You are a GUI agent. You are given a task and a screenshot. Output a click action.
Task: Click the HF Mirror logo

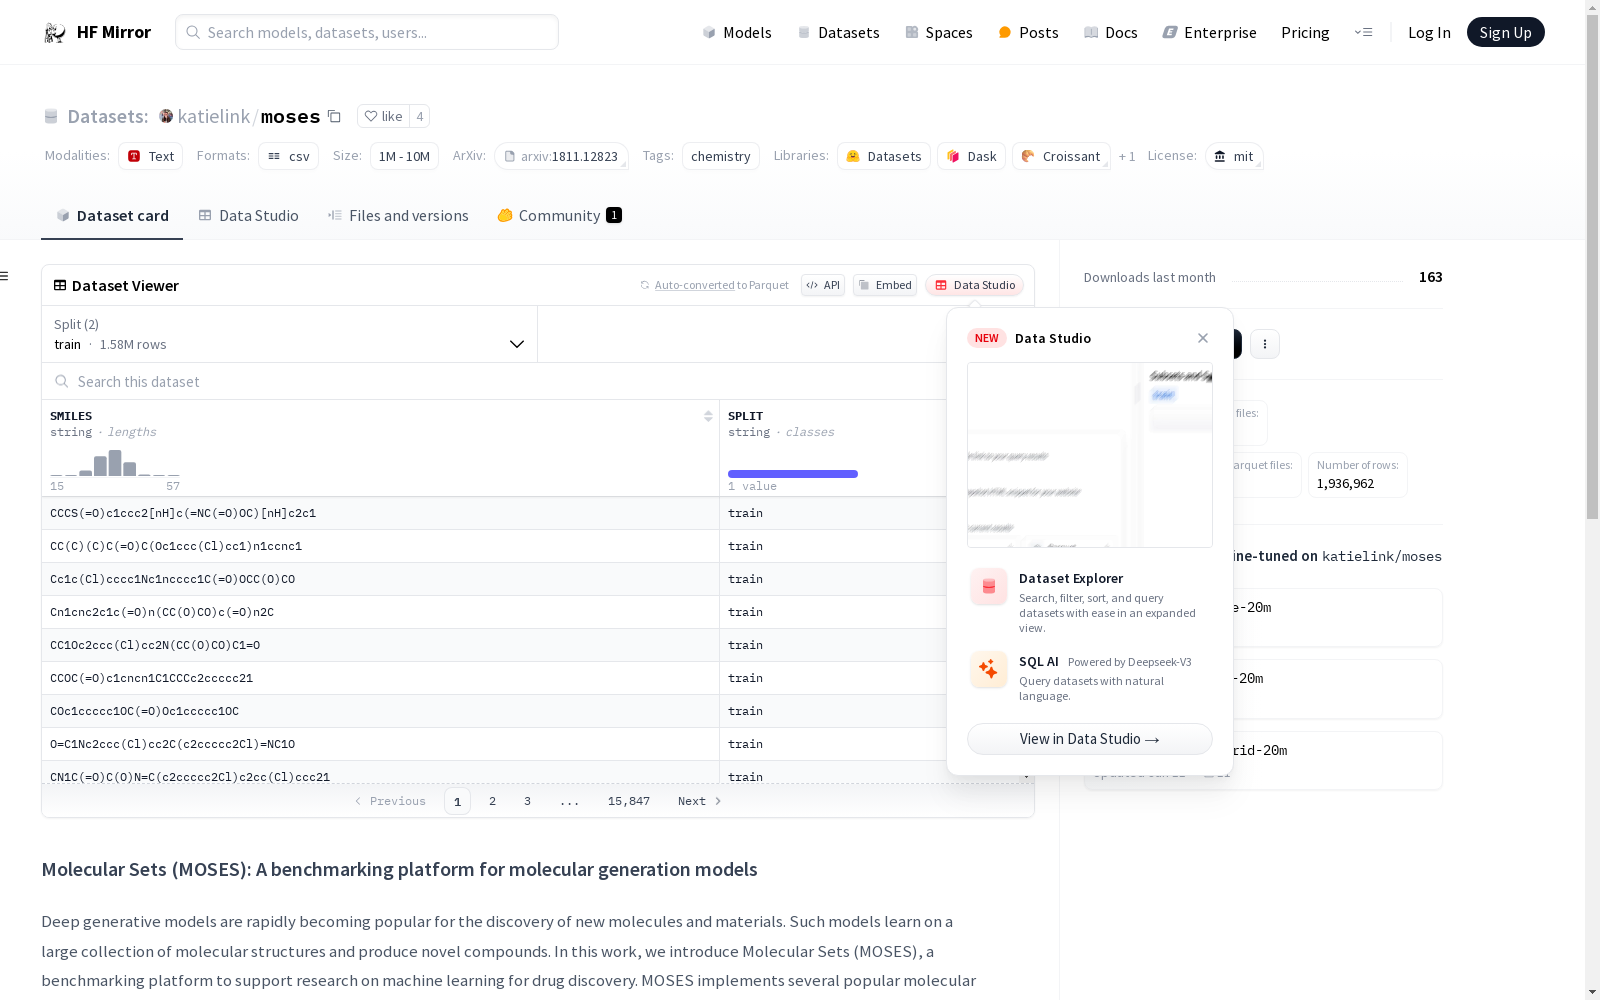[x=97, y=32]
